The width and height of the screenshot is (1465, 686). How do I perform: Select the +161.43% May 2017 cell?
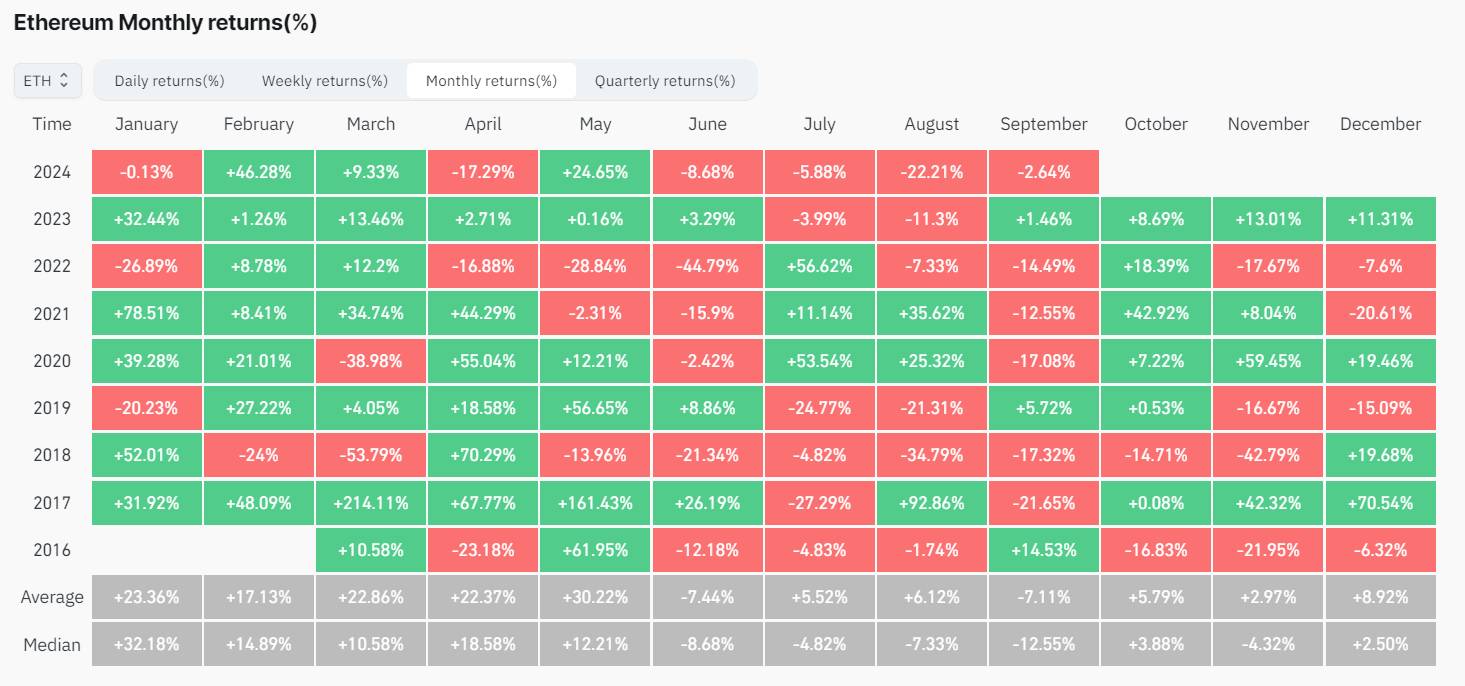[x=595, y=502]
